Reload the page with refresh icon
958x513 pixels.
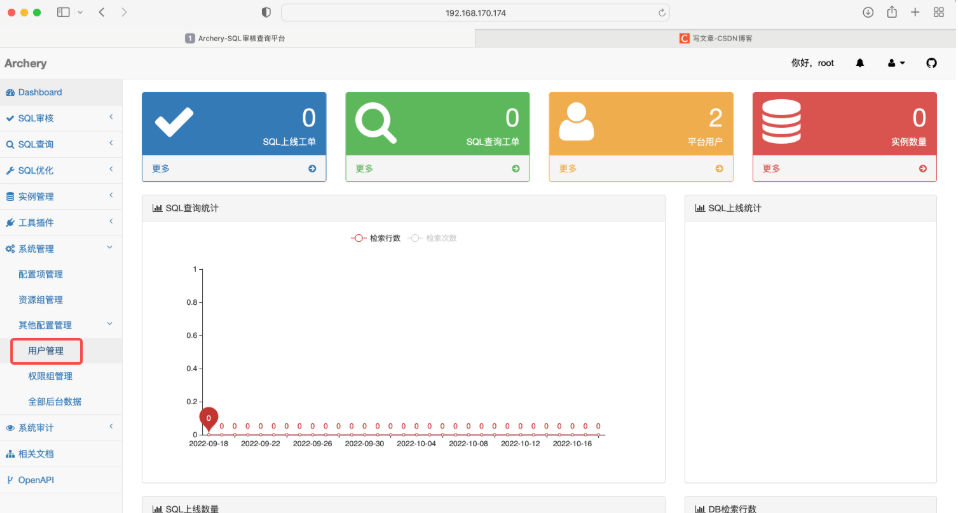[662, 13]
